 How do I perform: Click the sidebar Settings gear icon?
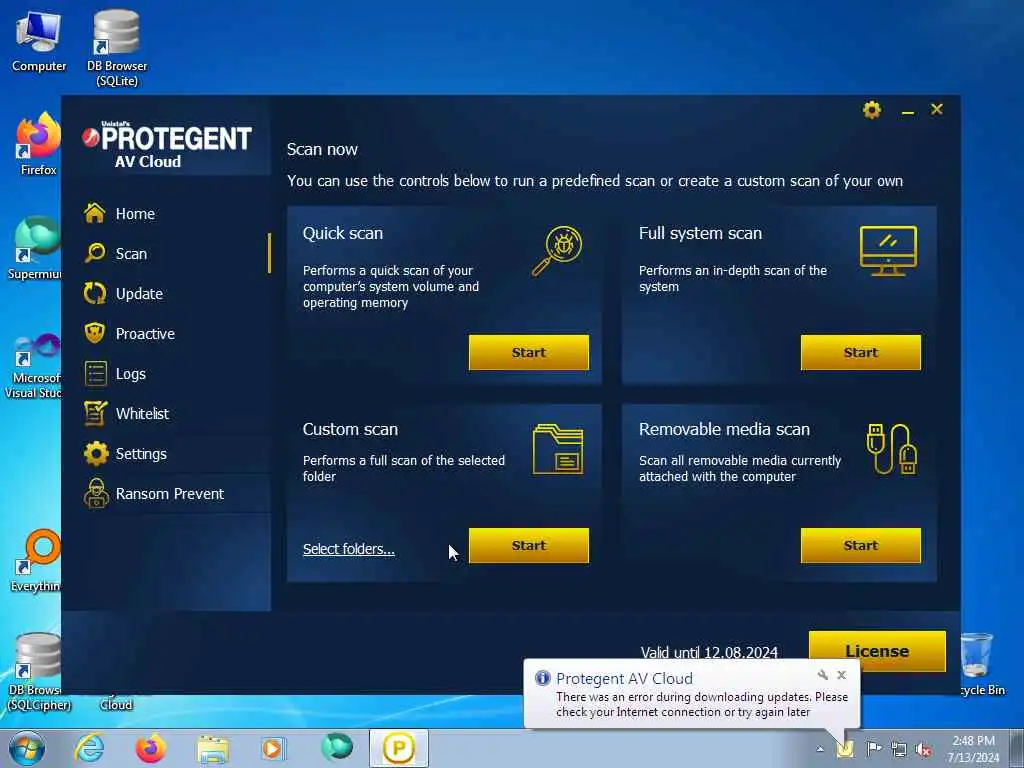(96, 453)
